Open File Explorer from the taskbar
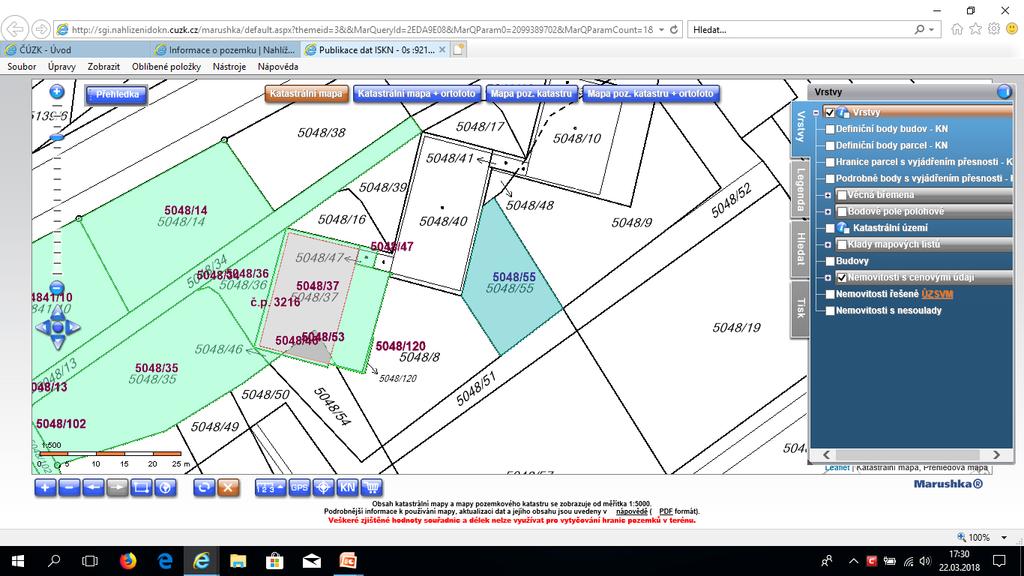This screenshot has height=576, width=1024. coord(238,561)
